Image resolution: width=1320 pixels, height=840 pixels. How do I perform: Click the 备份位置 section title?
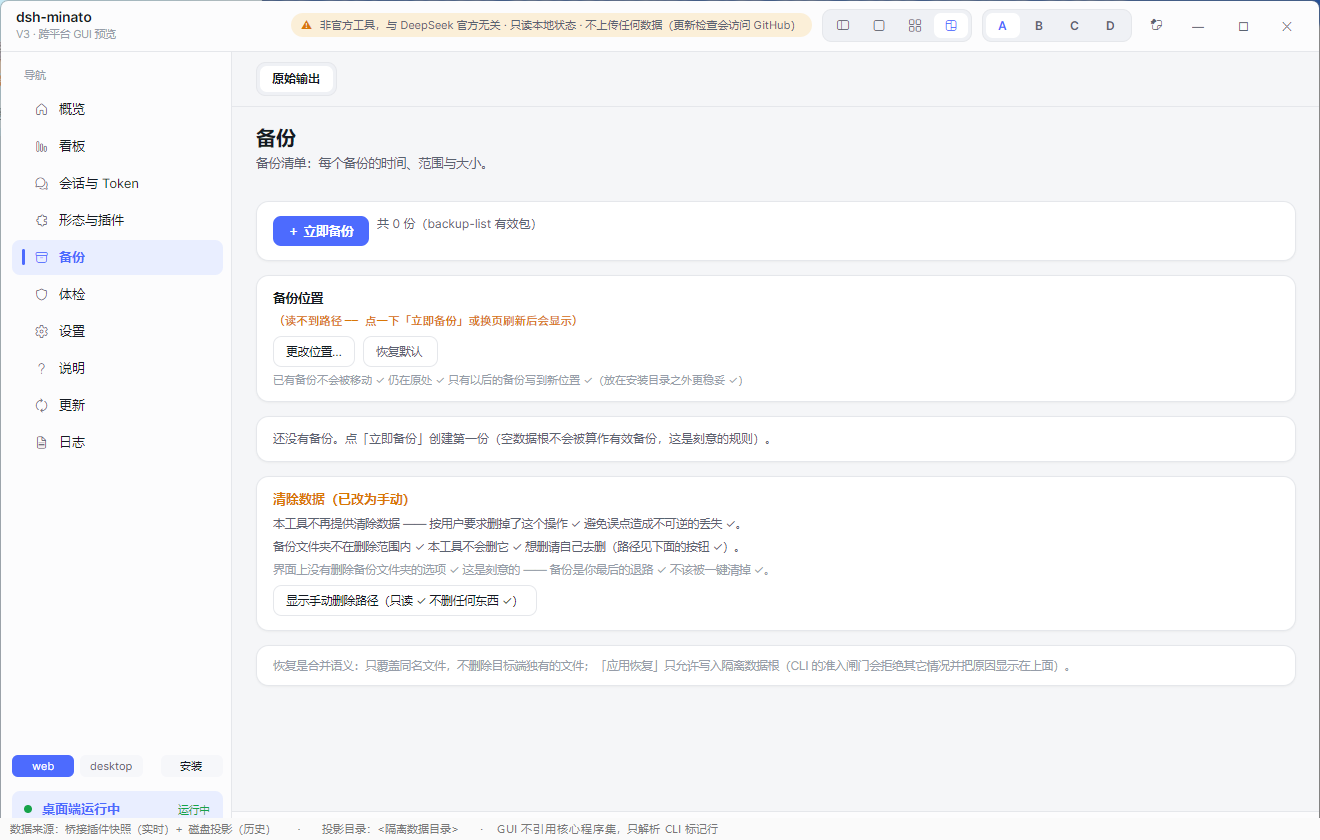[x=298, y=298]
